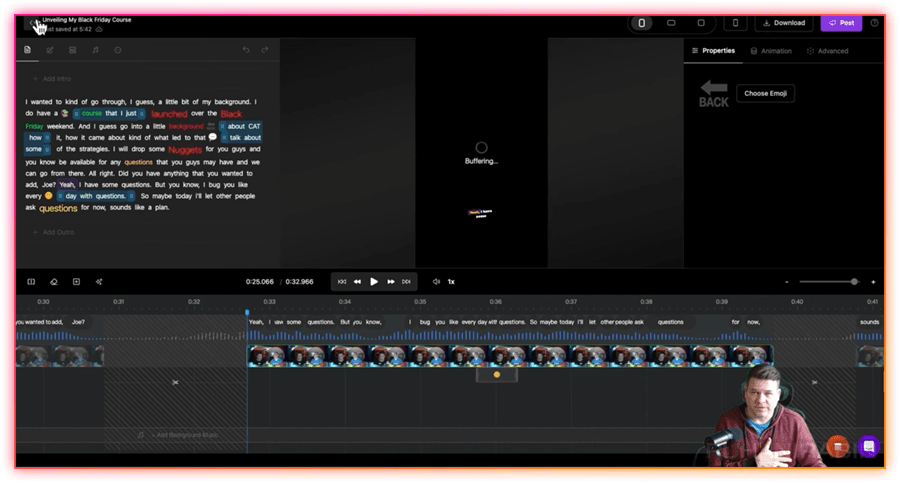
Task: Open the music note audio tab
Action: click(x=95, y=50)
